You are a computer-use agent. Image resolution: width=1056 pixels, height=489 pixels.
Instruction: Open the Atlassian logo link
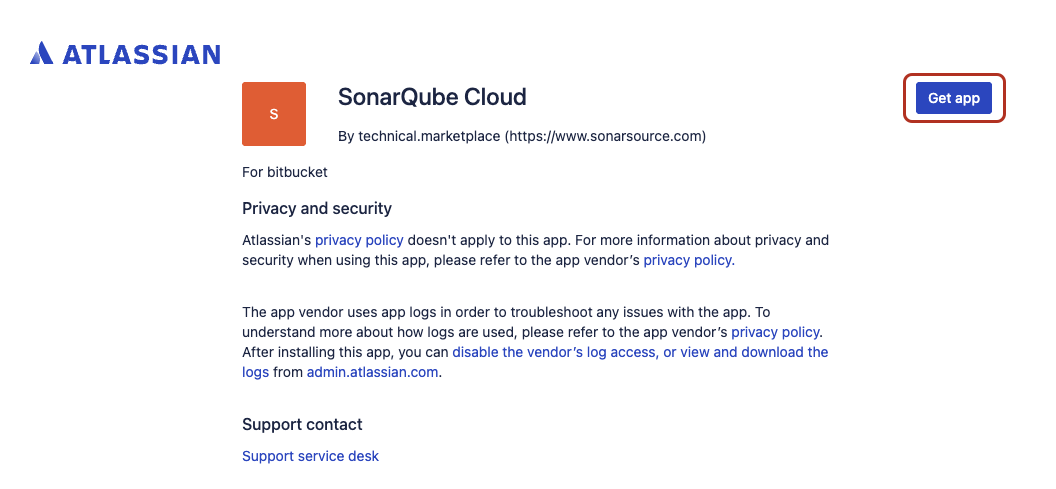pos(125,54)
